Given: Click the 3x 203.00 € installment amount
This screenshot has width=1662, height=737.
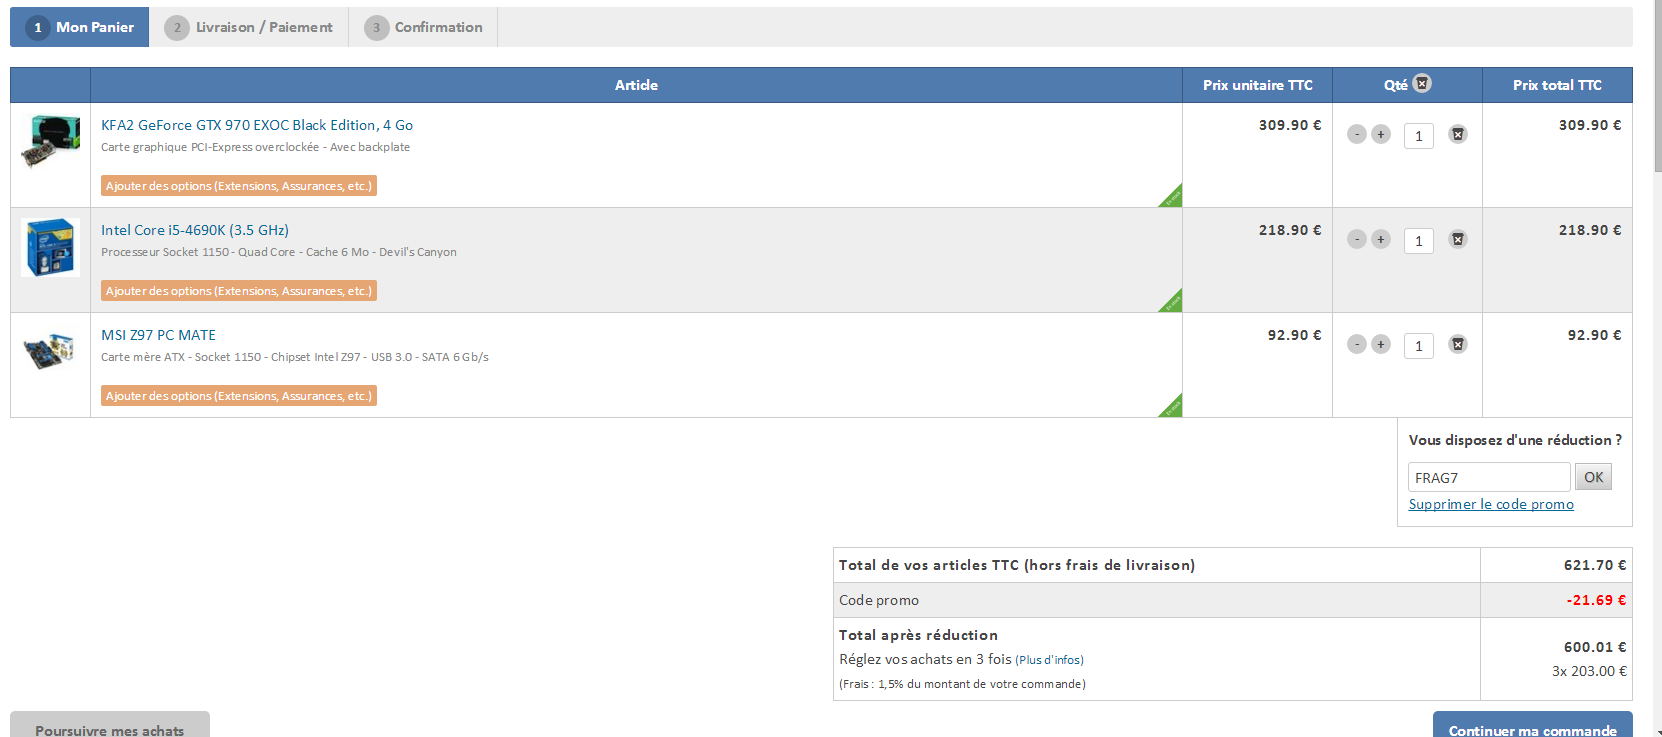Looking at the screenshot, I should 1589,671.
